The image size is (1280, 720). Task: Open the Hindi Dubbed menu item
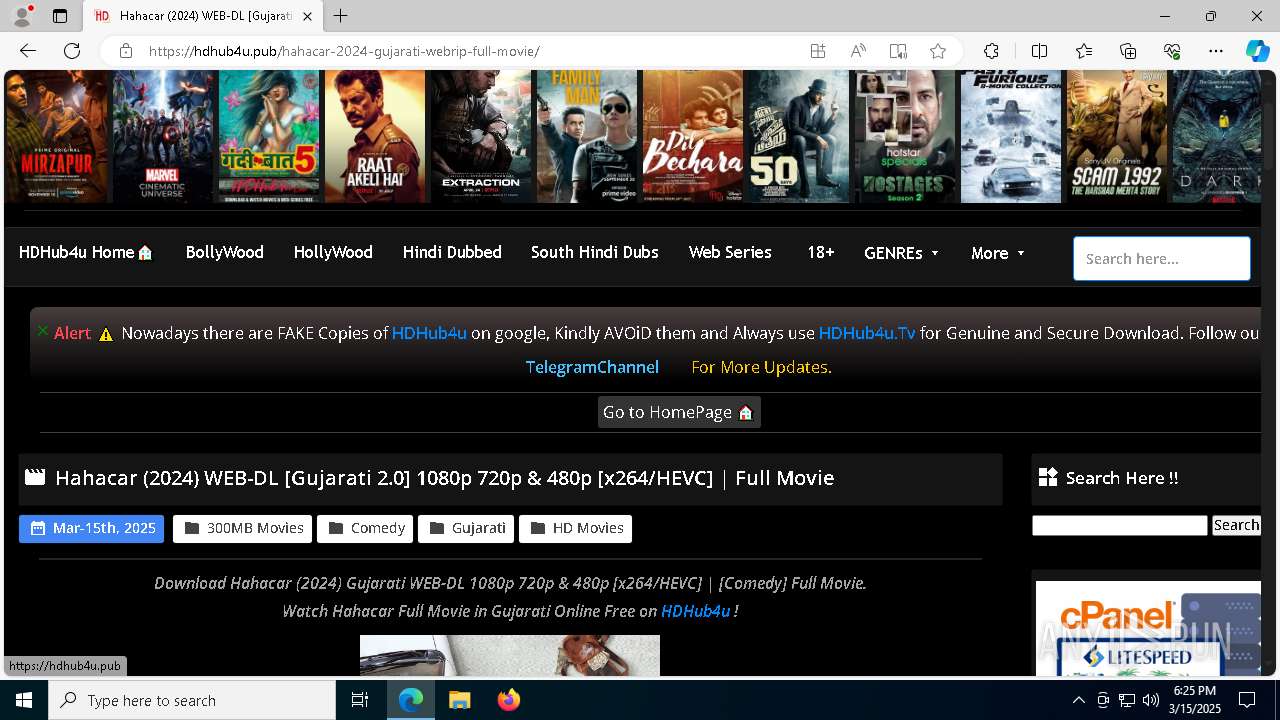[x=452, y=252]
